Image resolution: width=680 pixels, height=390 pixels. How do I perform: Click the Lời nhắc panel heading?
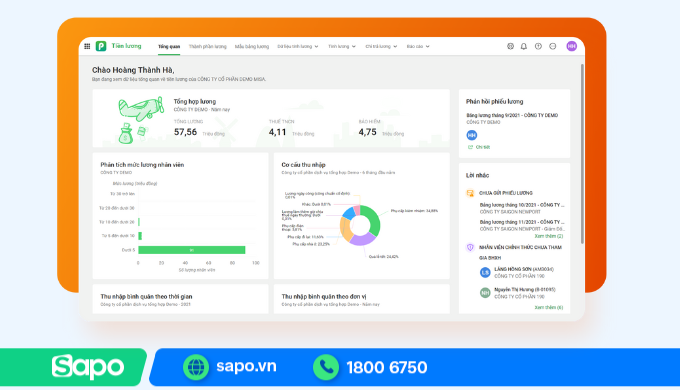(x=477, y=175)
